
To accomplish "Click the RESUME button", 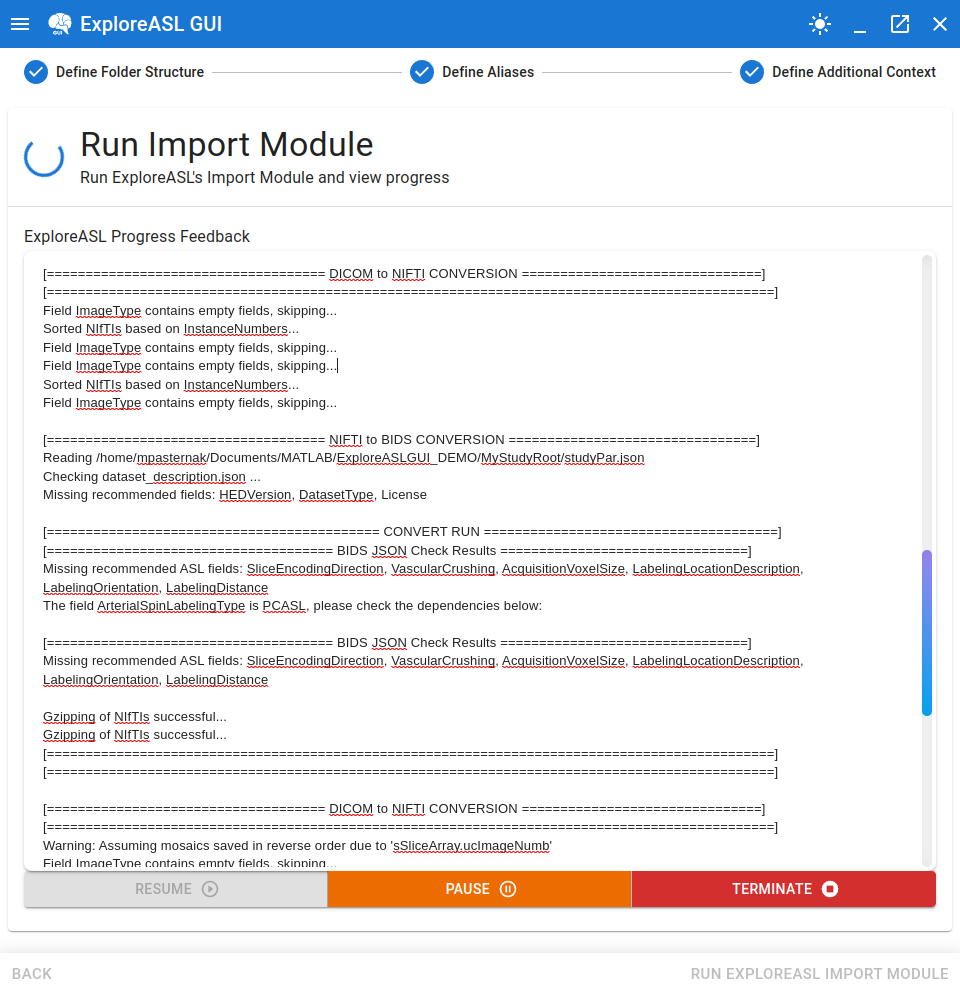I will pyautogui.click(x=176, y=888).
